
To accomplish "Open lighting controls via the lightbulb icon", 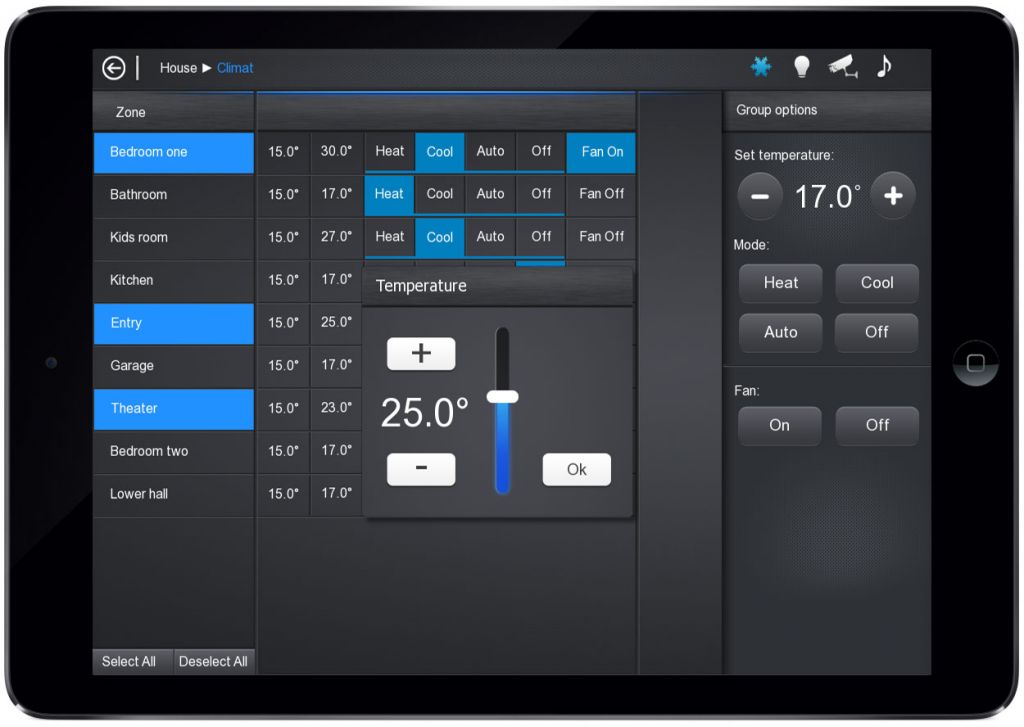I will (x=801, y=66).
